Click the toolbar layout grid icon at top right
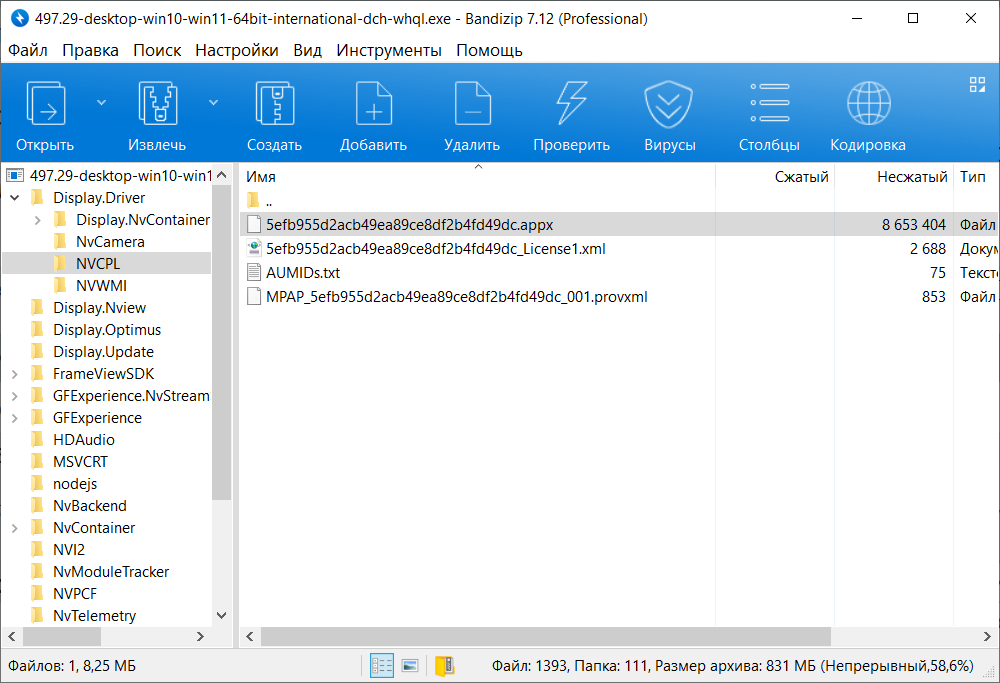Viewport: 1000px width, 683px height. point(977,85)
